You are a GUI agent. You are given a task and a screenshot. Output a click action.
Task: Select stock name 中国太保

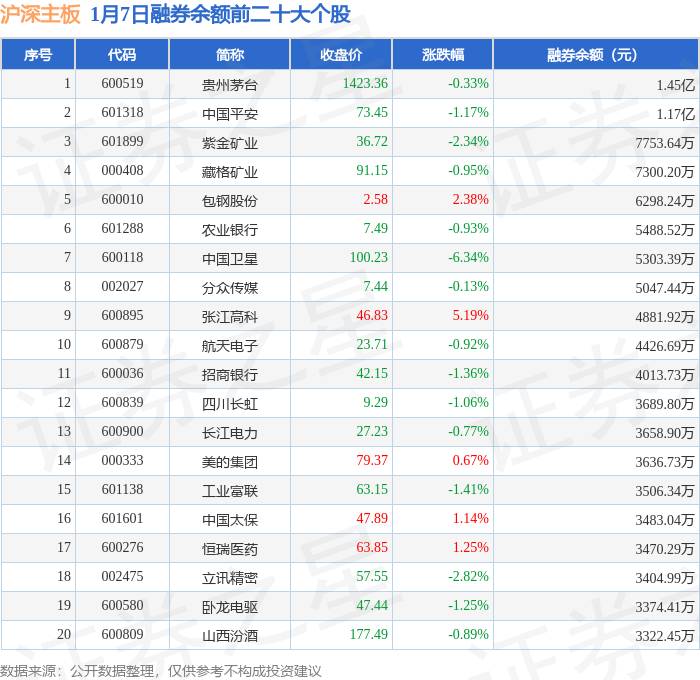click(x=229, y=520)
